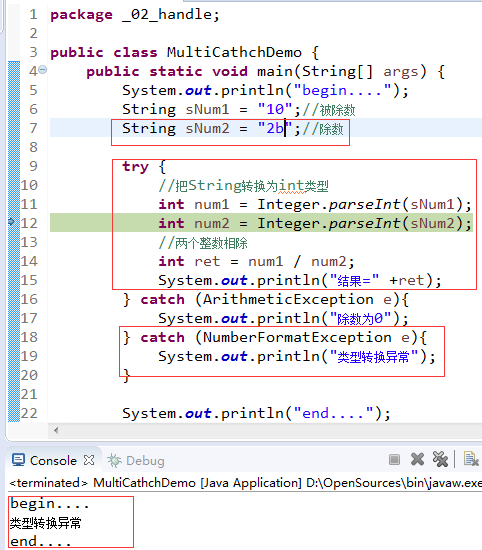Click the ArithmeticException catch clause
The image size is (482, 550).
pos(266,300)
